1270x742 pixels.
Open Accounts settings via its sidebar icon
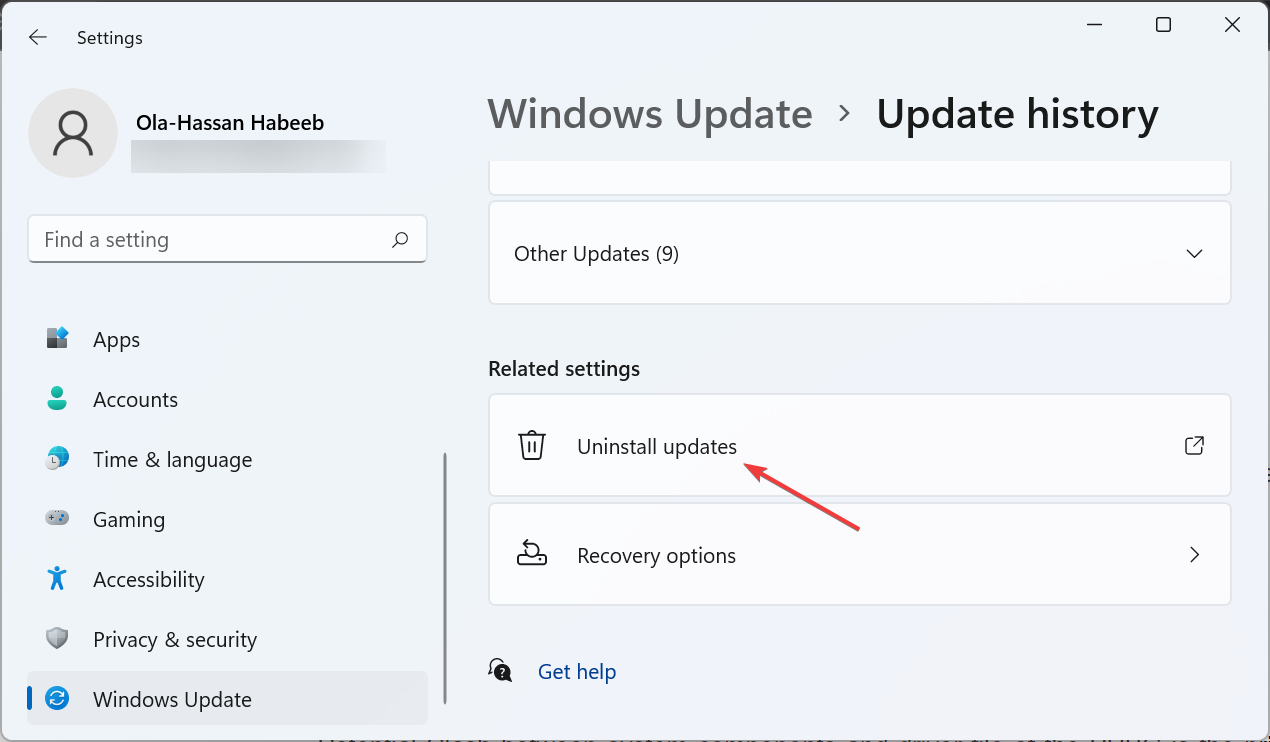point(57,399)
